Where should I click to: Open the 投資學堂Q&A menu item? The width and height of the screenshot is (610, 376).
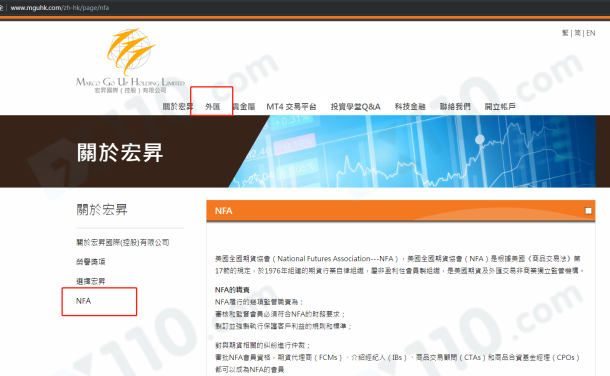[355, 107]
